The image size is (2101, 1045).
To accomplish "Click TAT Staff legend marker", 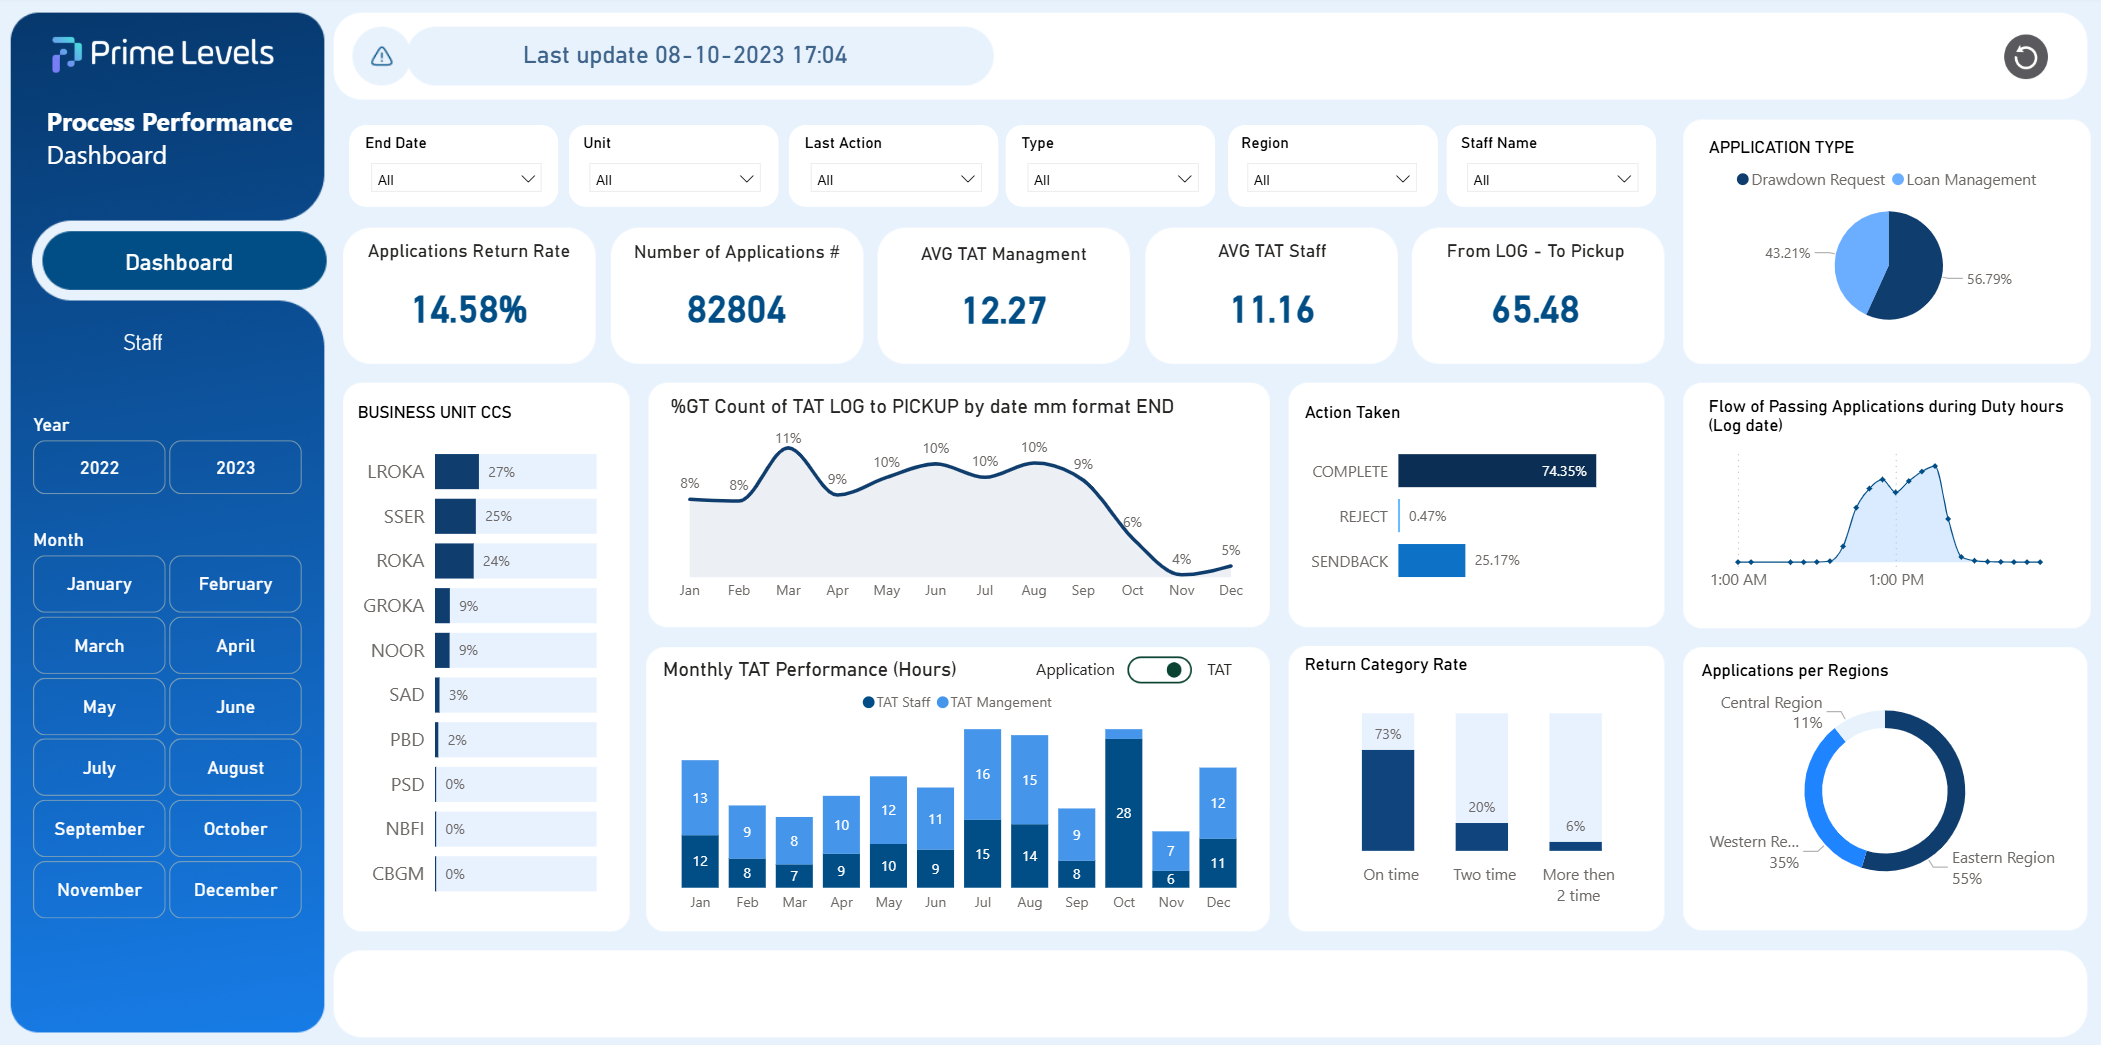I will tap(868, 703).
